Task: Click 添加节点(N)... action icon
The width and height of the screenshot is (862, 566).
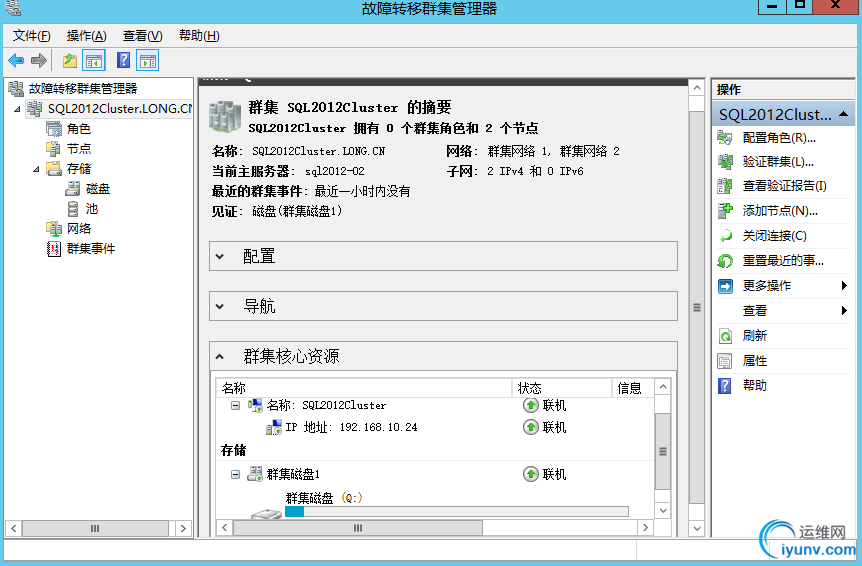Action: 725,210
